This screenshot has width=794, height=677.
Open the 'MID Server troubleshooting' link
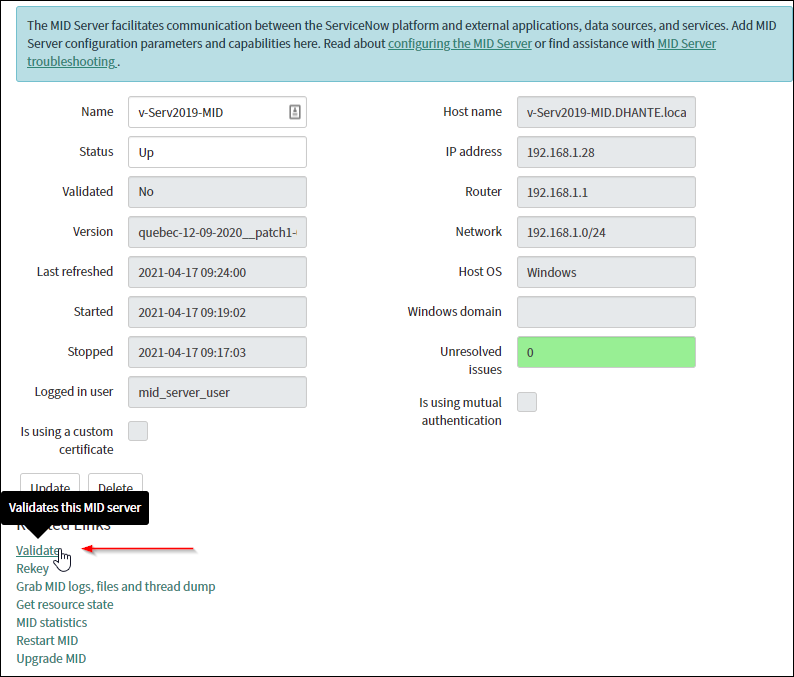(687, 44)
